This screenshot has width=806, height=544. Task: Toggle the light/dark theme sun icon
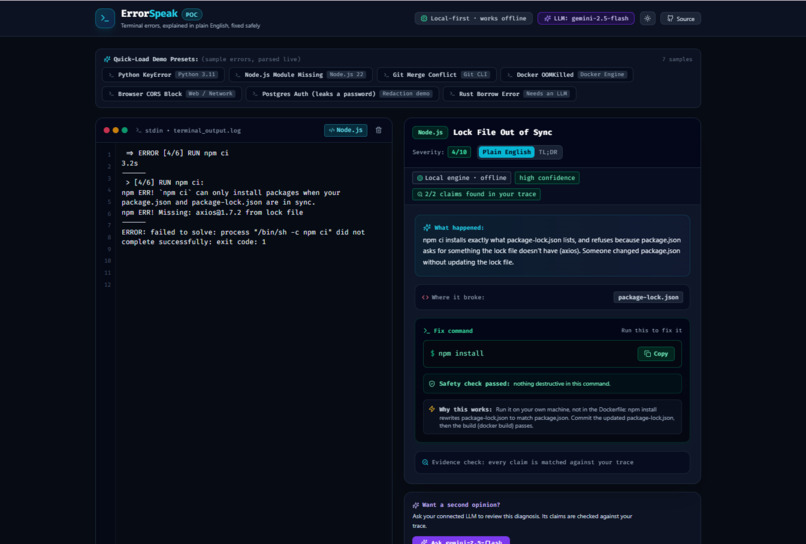click(647, 19)
